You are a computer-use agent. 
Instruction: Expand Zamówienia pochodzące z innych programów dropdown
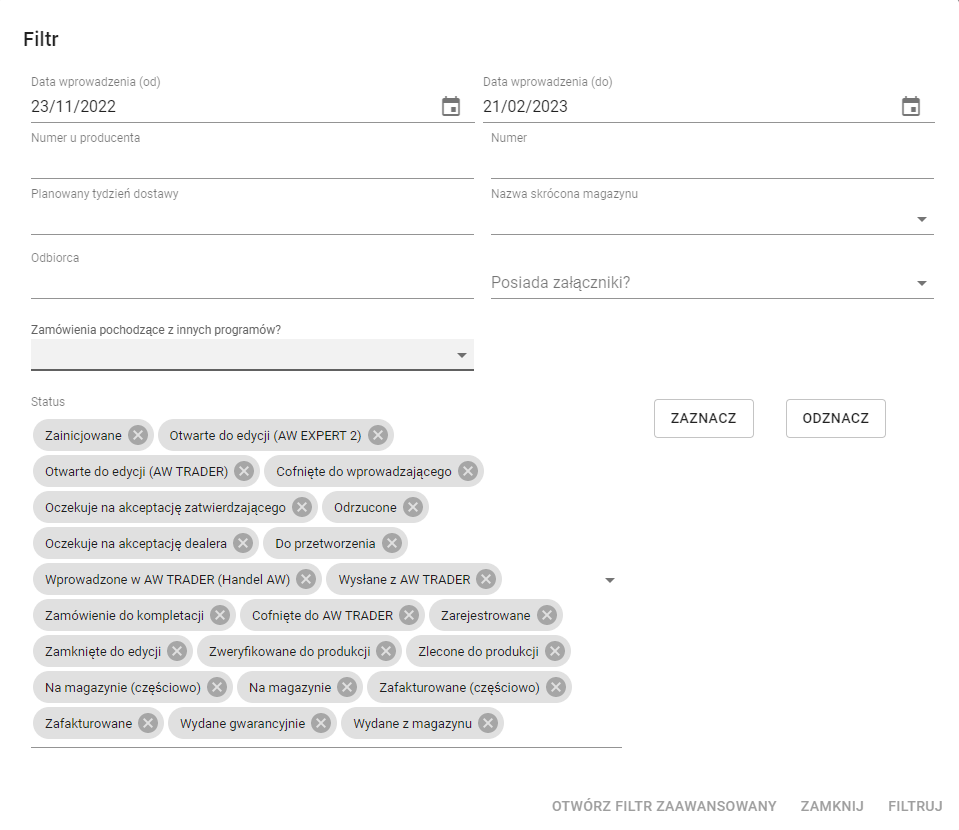[462, 355]
